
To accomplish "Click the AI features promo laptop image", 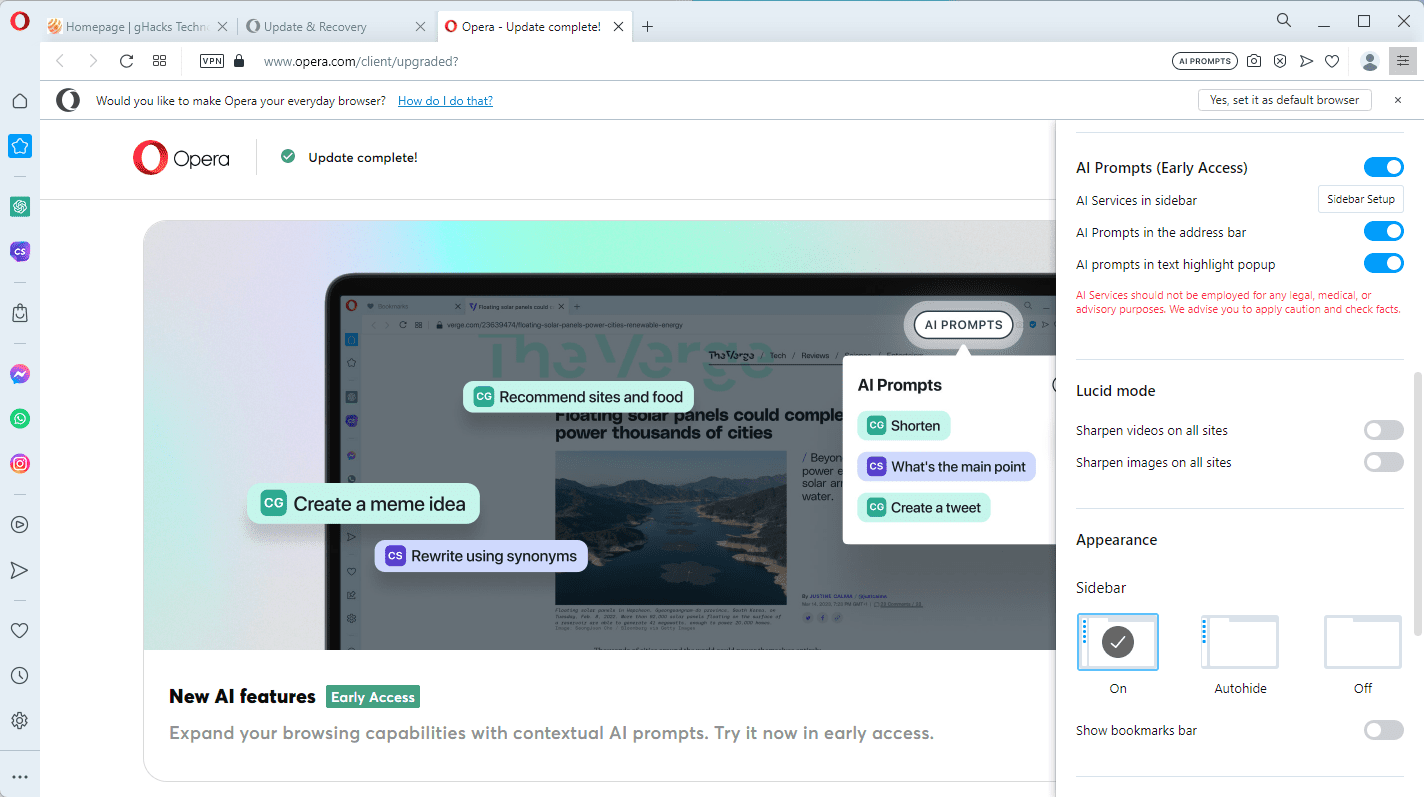I will pyautogui.click(x=600, y=435).
